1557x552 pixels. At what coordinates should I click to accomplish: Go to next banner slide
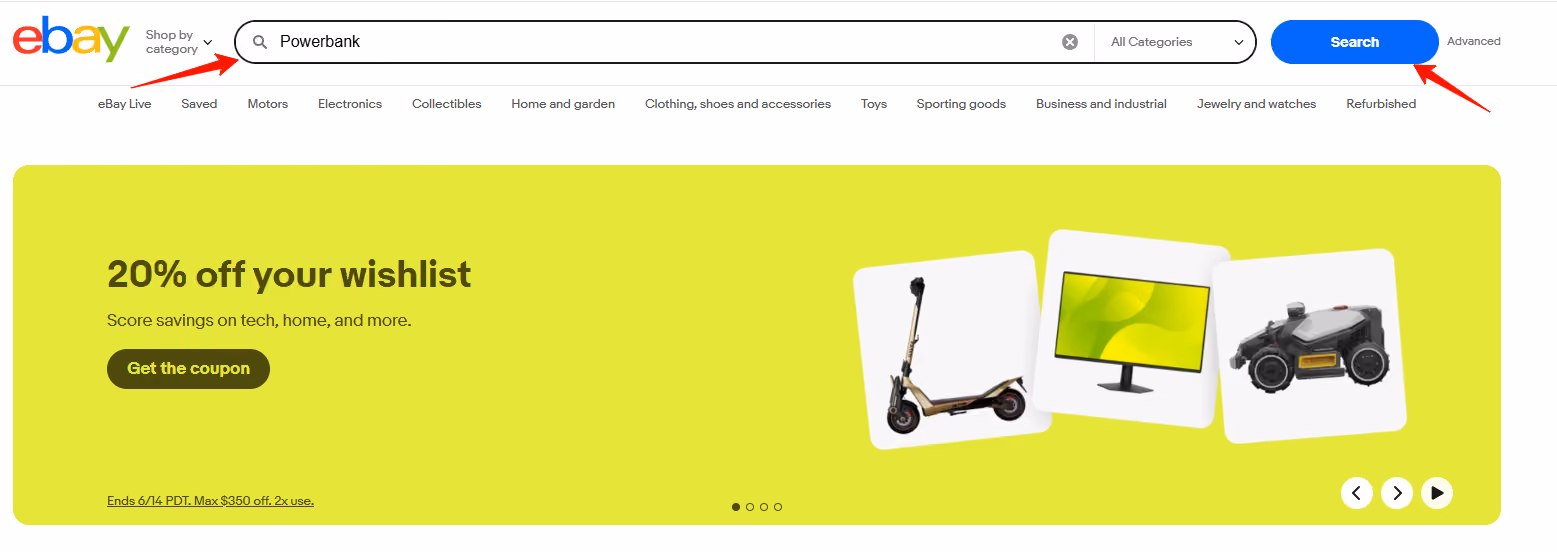point(1397,493)
